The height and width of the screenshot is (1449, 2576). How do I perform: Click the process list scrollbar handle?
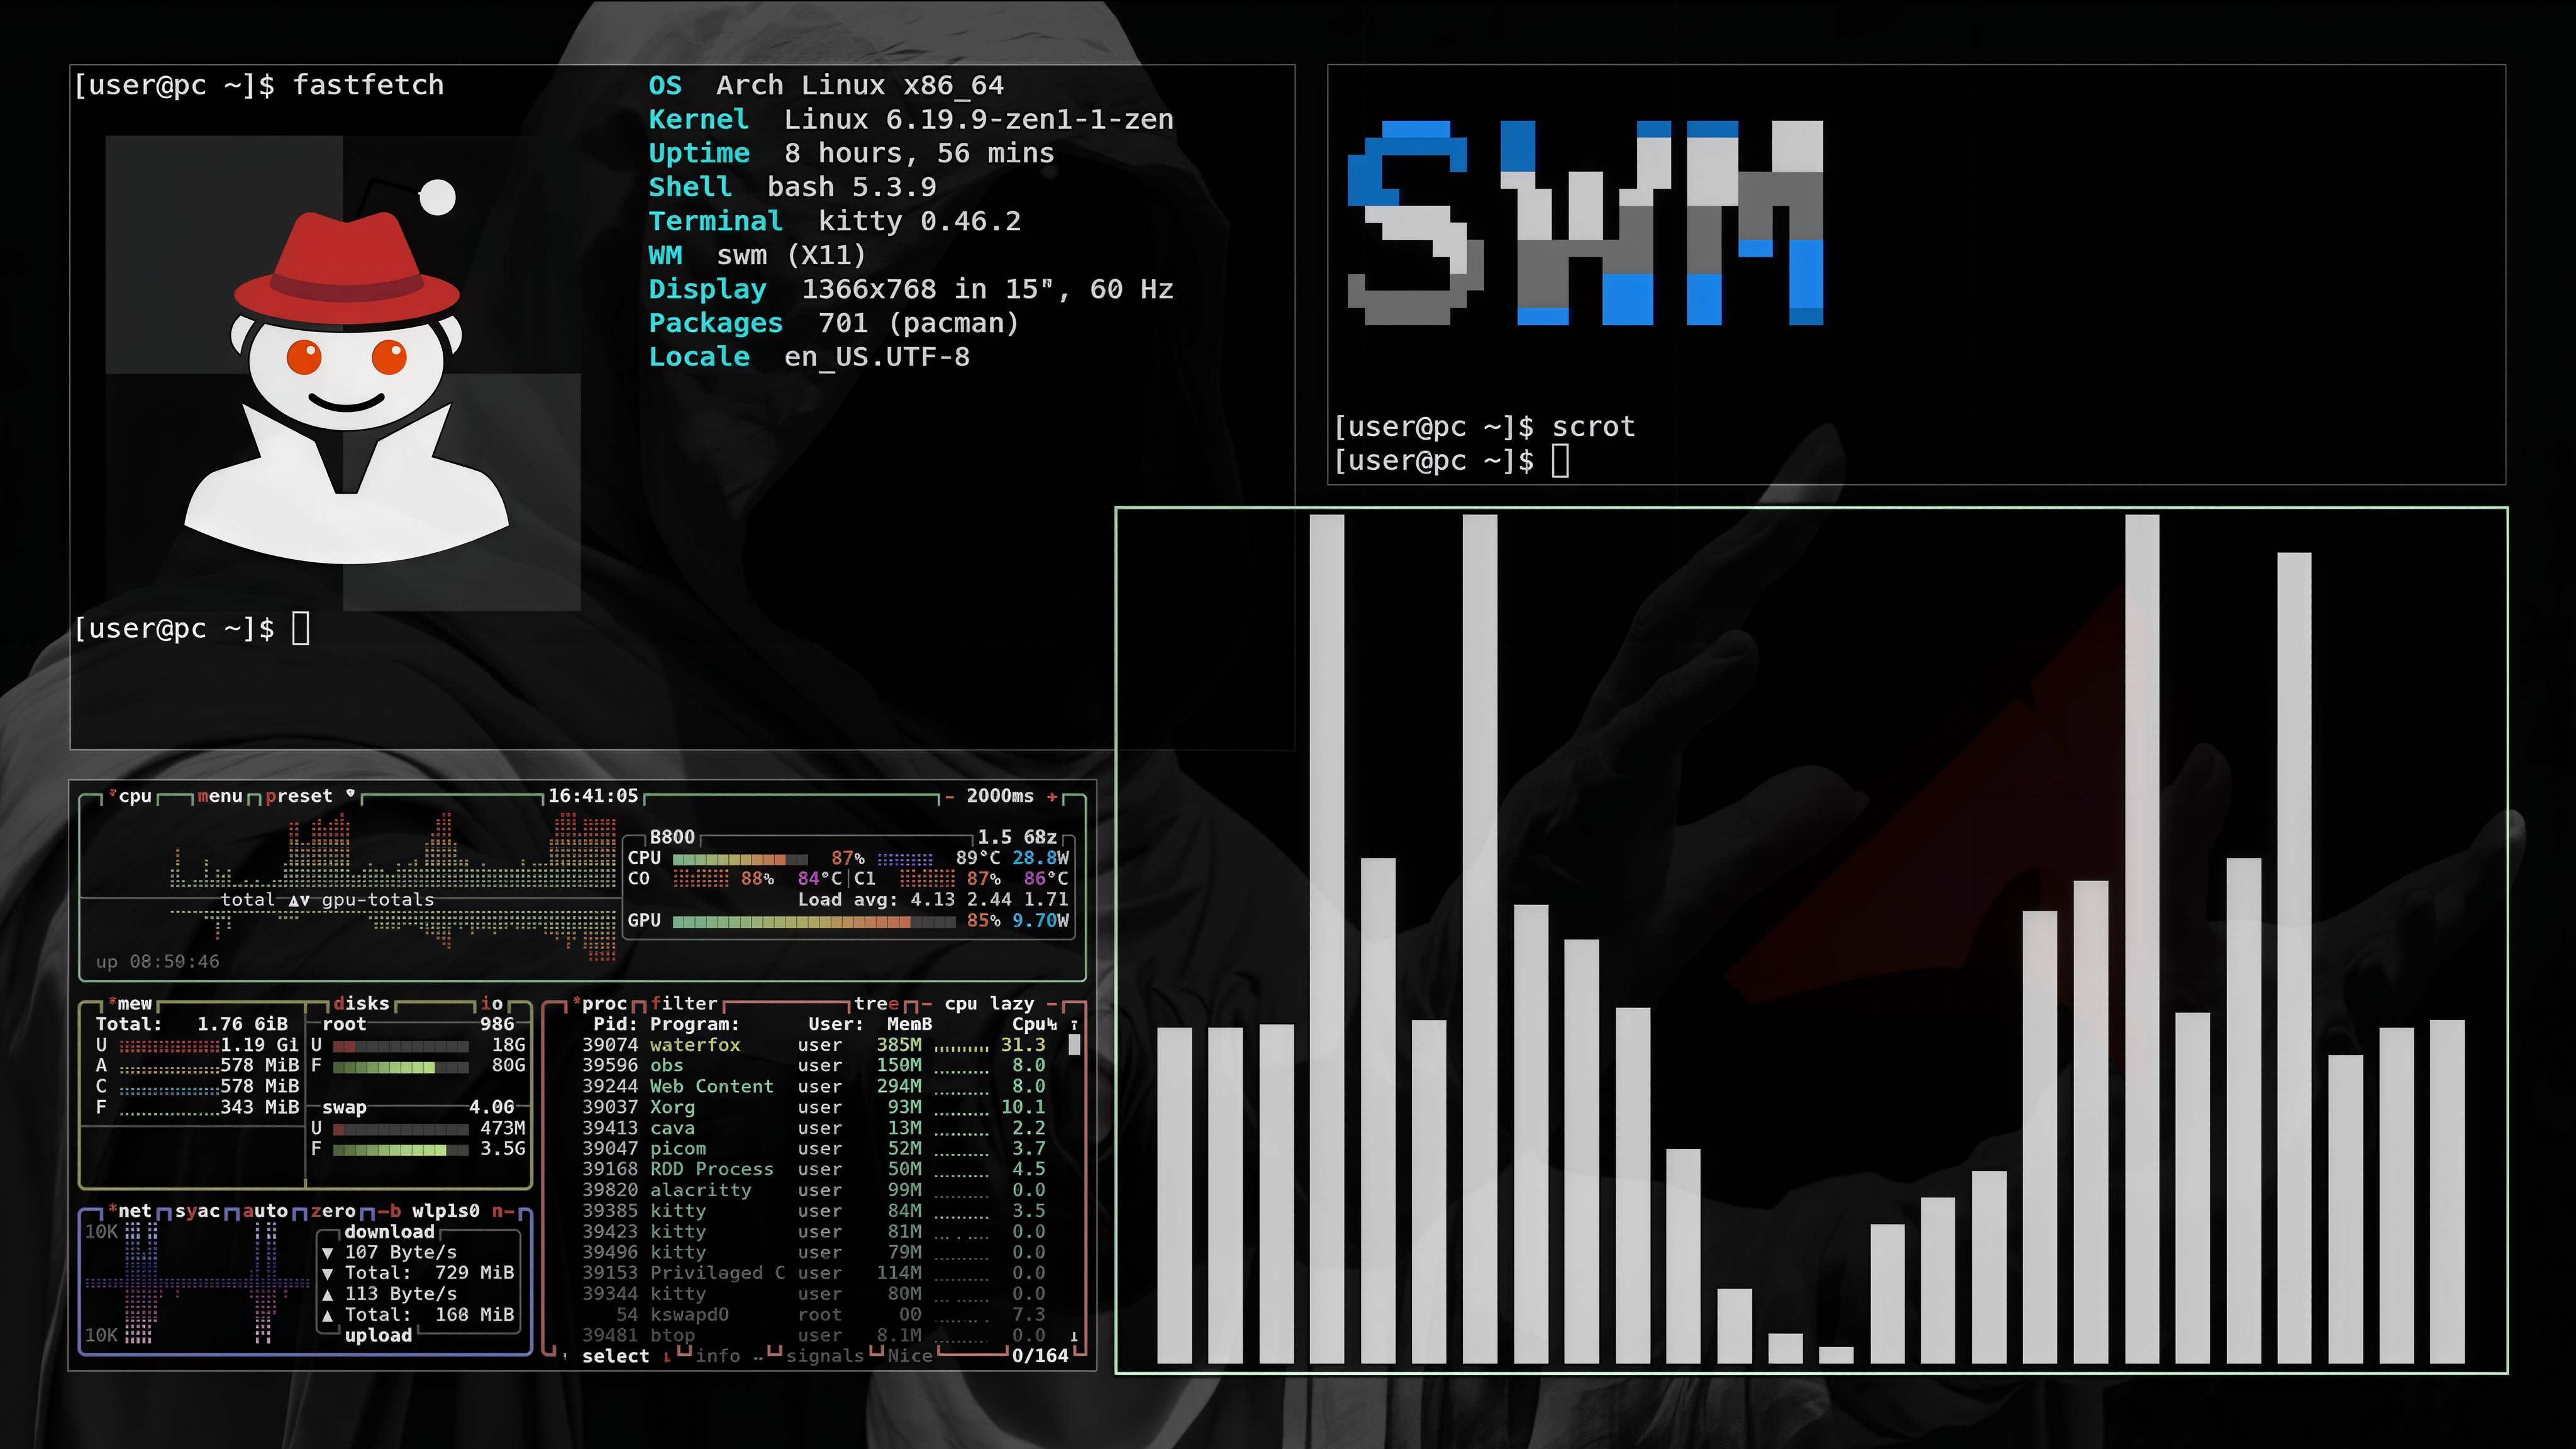1074,1045
